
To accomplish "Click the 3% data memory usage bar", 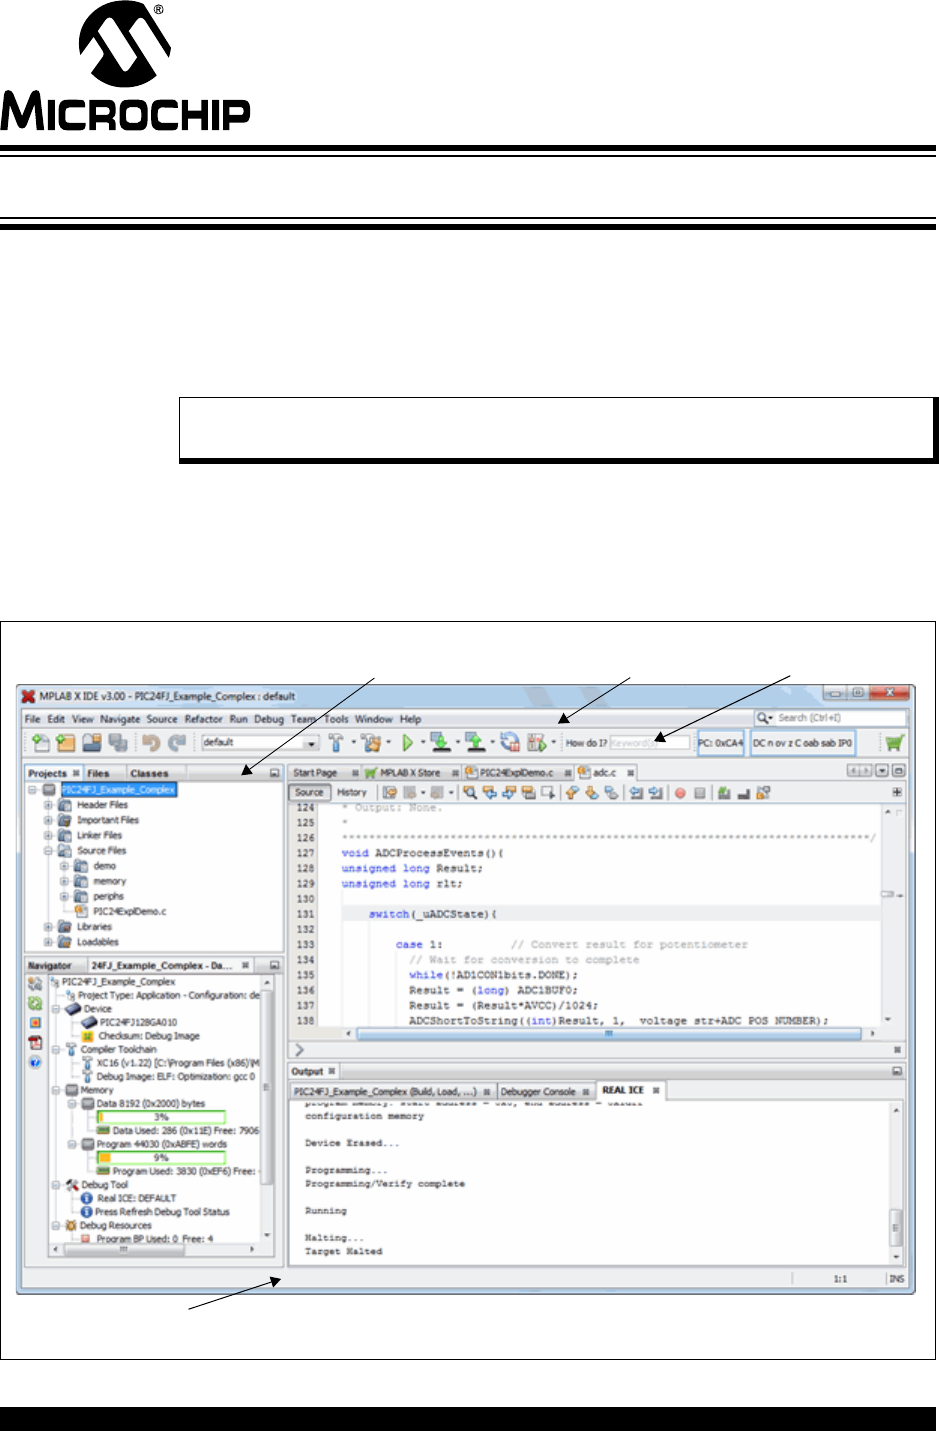I will [x=161, y=1118].
